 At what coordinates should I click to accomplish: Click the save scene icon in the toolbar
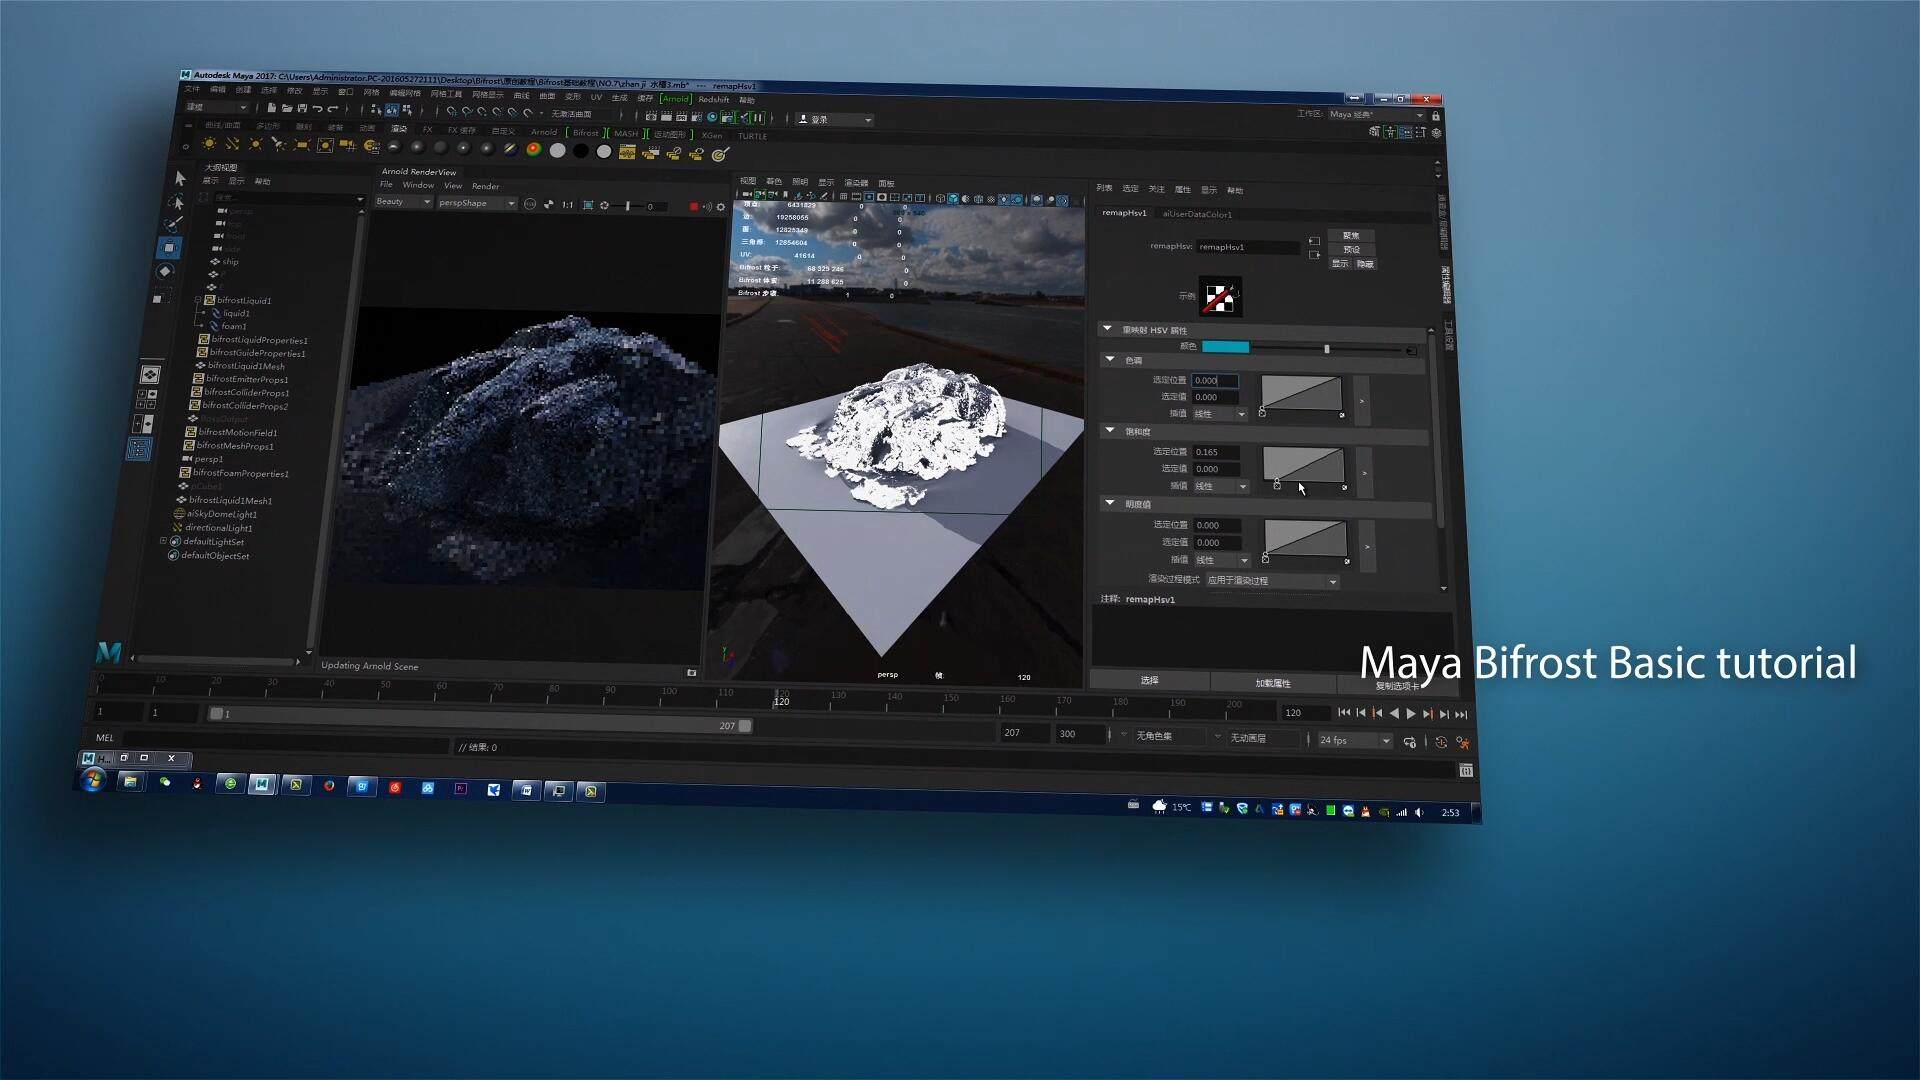click(301, 108)
